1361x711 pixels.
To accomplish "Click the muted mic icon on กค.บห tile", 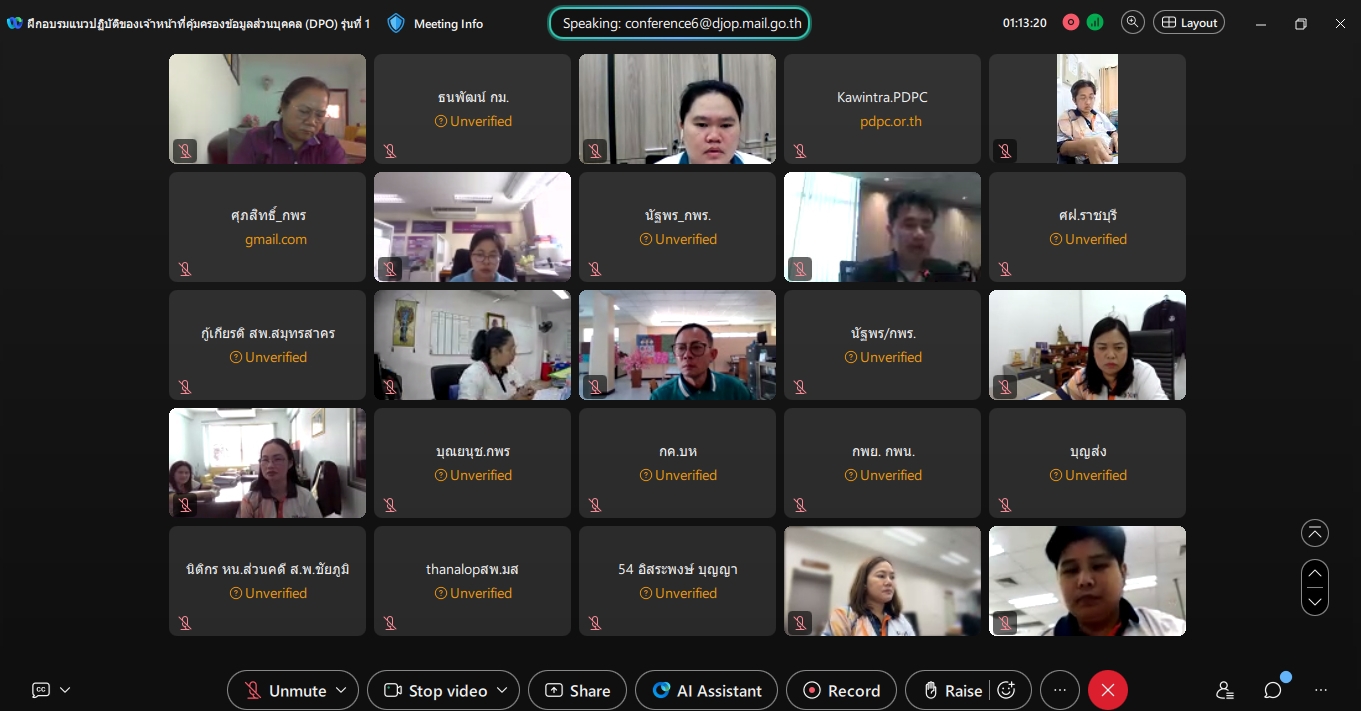I will (595, 505).
